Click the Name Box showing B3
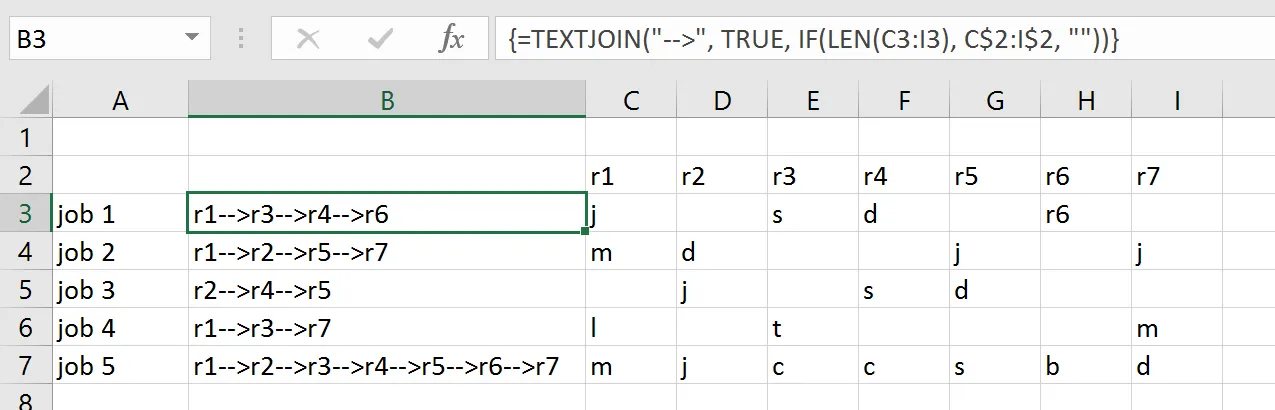This screenshot has height=410, width=1275. coord(95,39)
